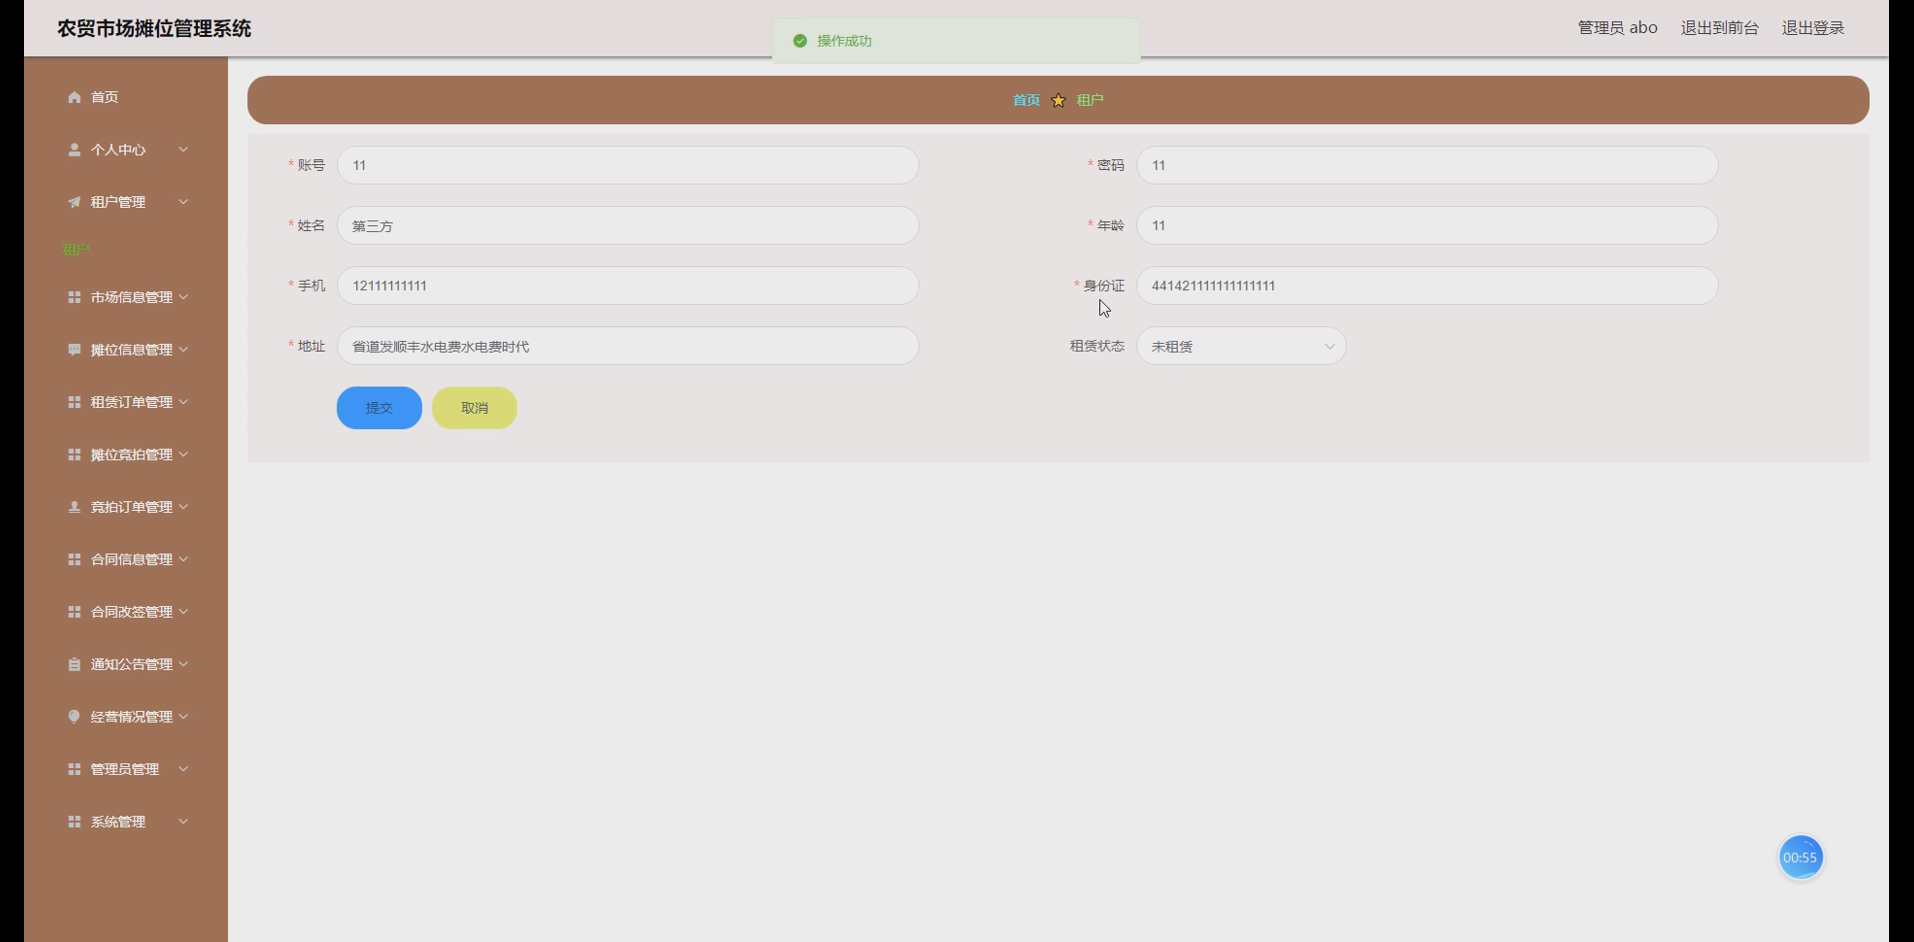This screenshot has height=942, width=1914.
Task: Click the grid icon for 系统管理
Action: pyautogui.click(x=74, y=821)
